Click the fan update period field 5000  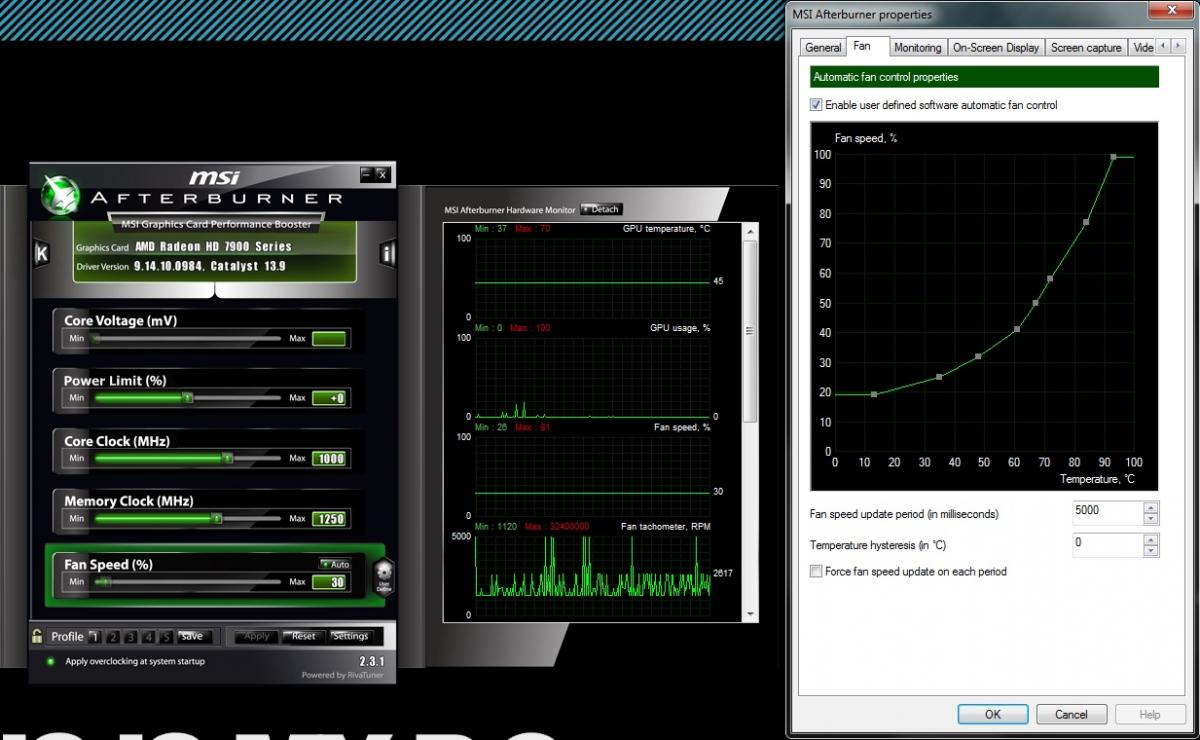(1107, 512)
